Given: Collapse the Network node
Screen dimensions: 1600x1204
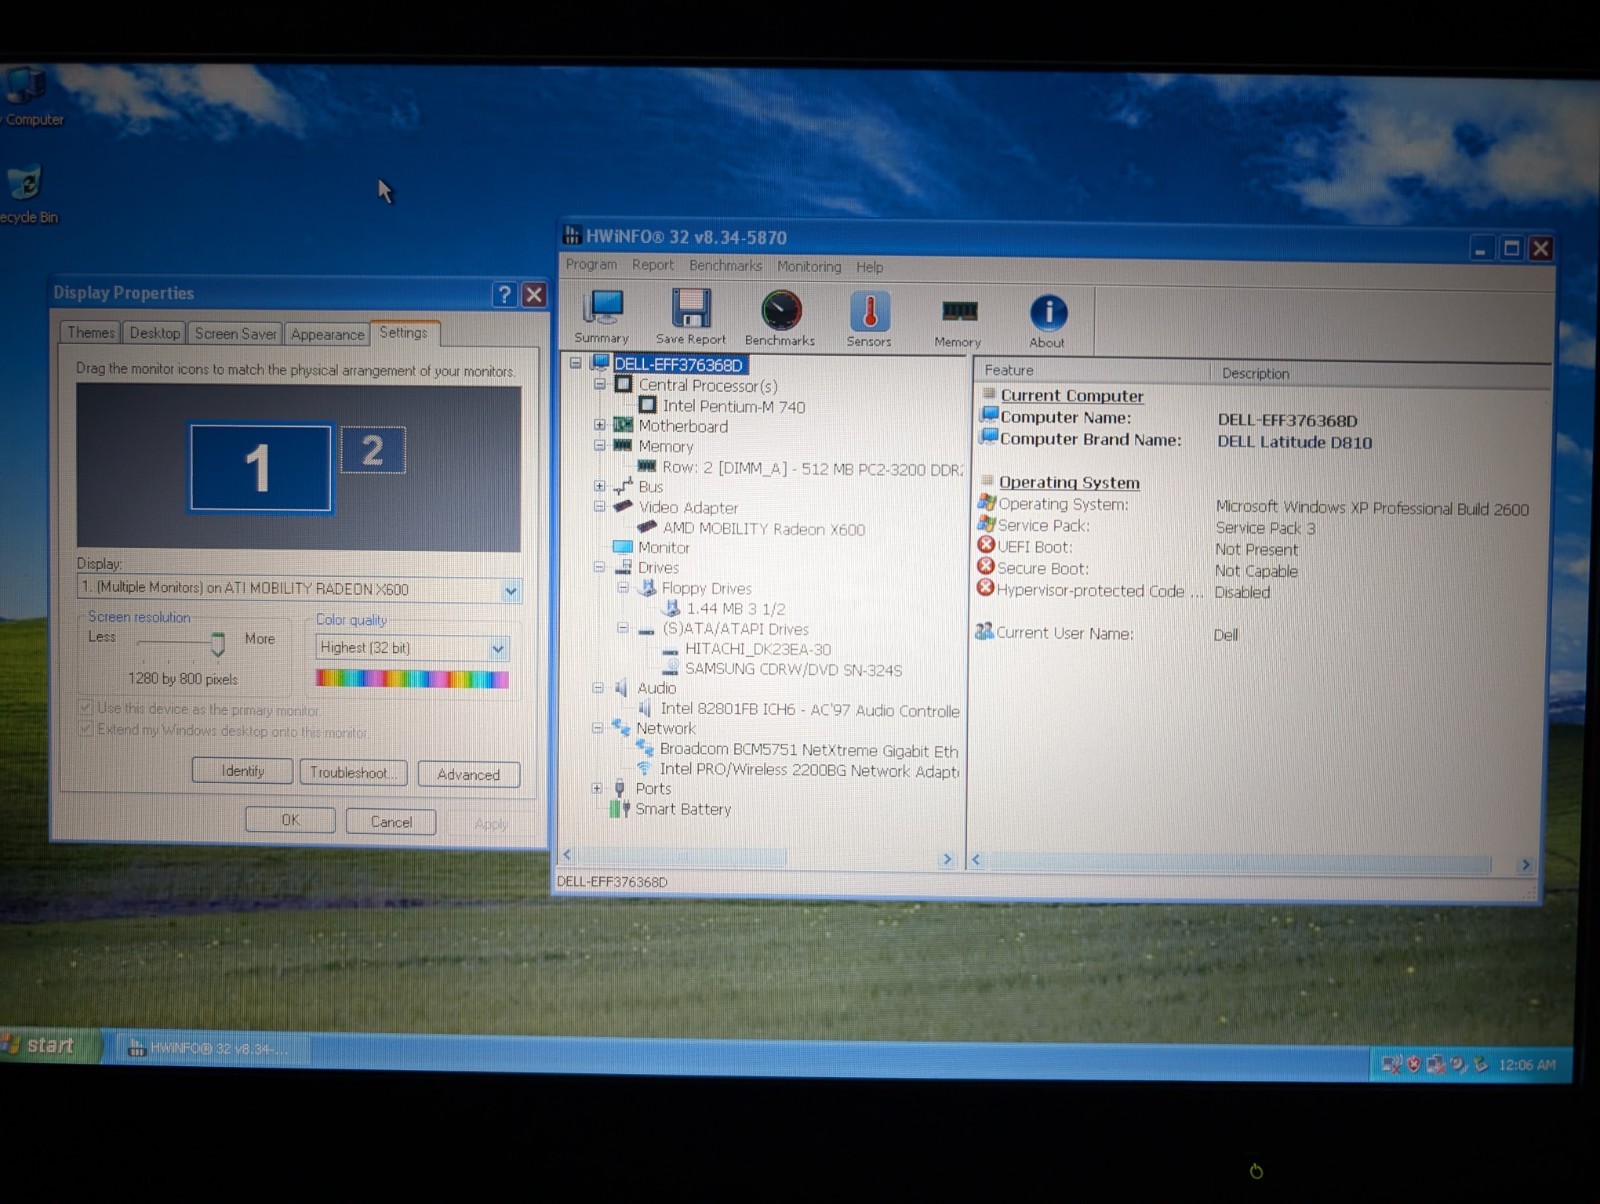Looking at the screenshot, I should (x=598, y=728).
